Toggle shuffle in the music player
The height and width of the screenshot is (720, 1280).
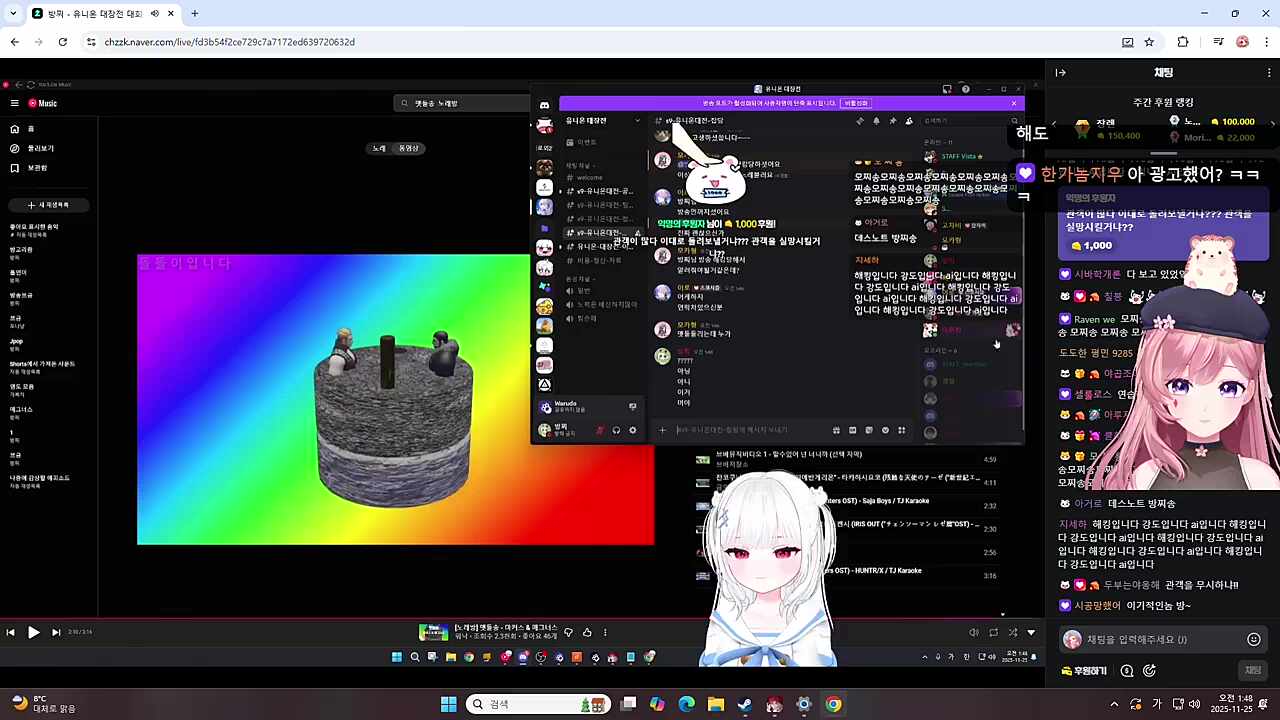click(1012, 632)
